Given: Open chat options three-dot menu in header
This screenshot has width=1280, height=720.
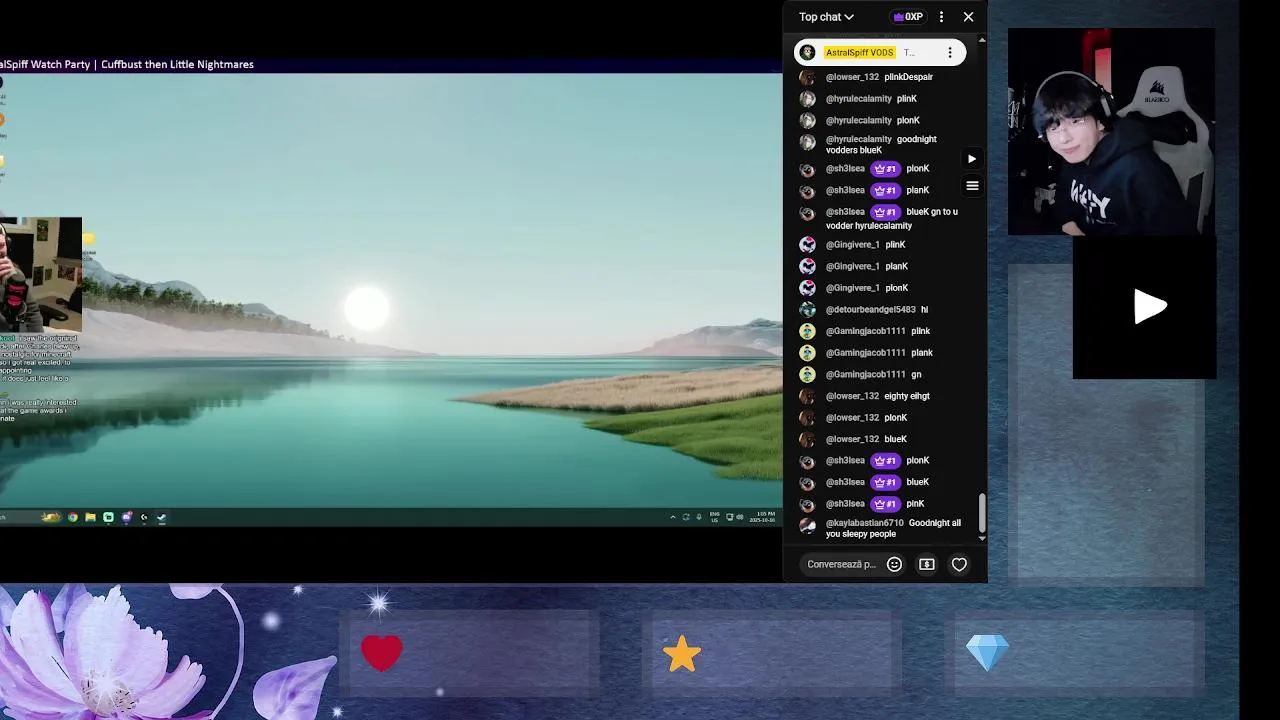Looking at the screenshot, I should click(x=941, y=17).
